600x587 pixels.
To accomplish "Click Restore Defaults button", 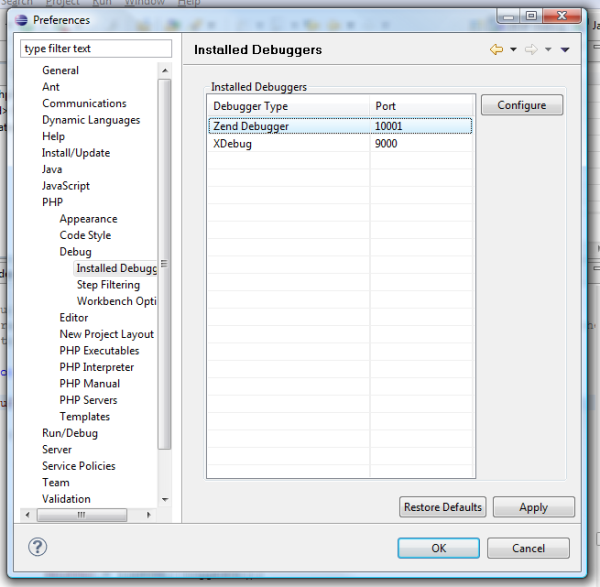I will tap(443, 507).
